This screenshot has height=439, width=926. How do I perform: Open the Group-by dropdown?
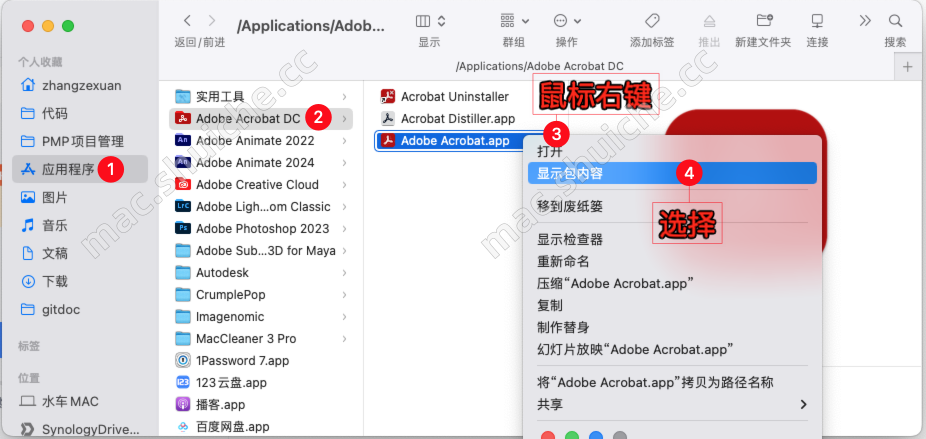pyautogui.click(x=514, y=21)
